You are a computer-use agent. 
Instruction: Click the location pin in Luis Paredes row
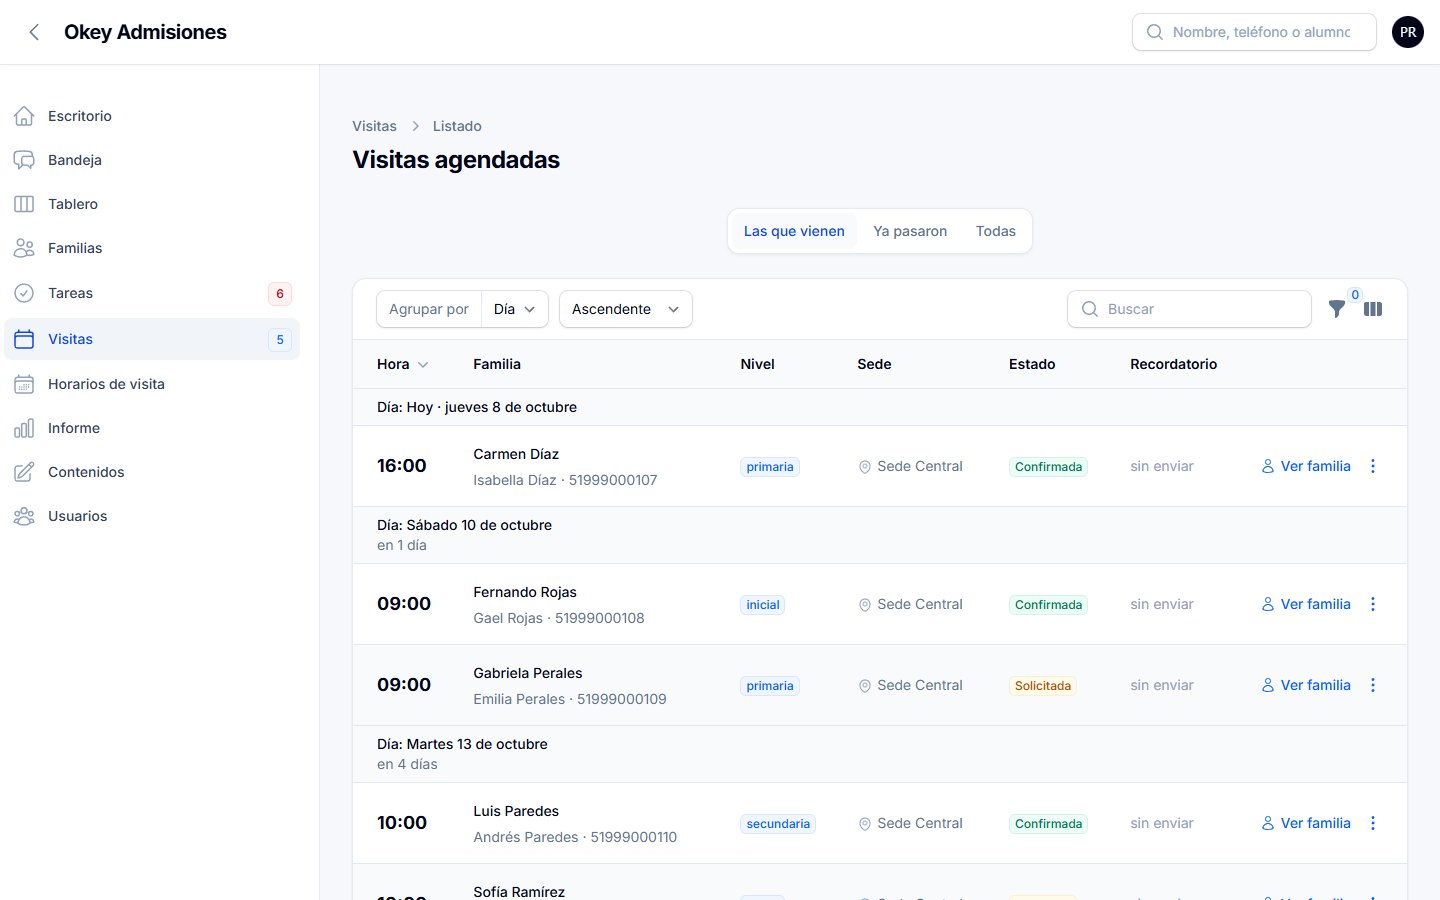[x=865, y=824]
